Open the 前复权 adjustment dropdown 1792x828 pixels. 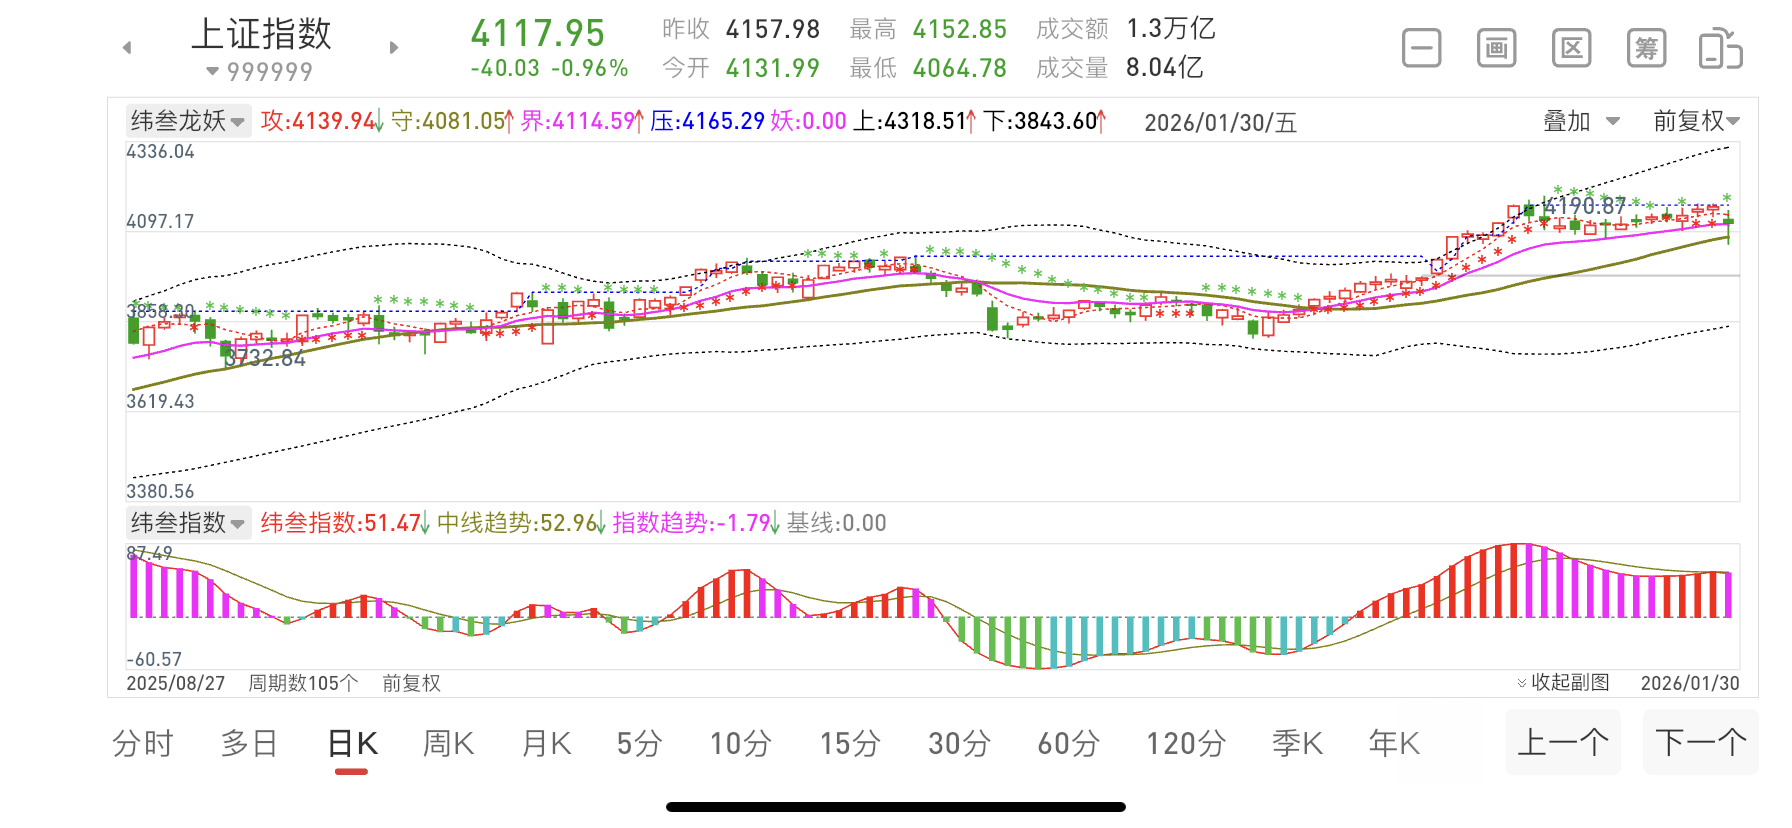coord(1696,121)
